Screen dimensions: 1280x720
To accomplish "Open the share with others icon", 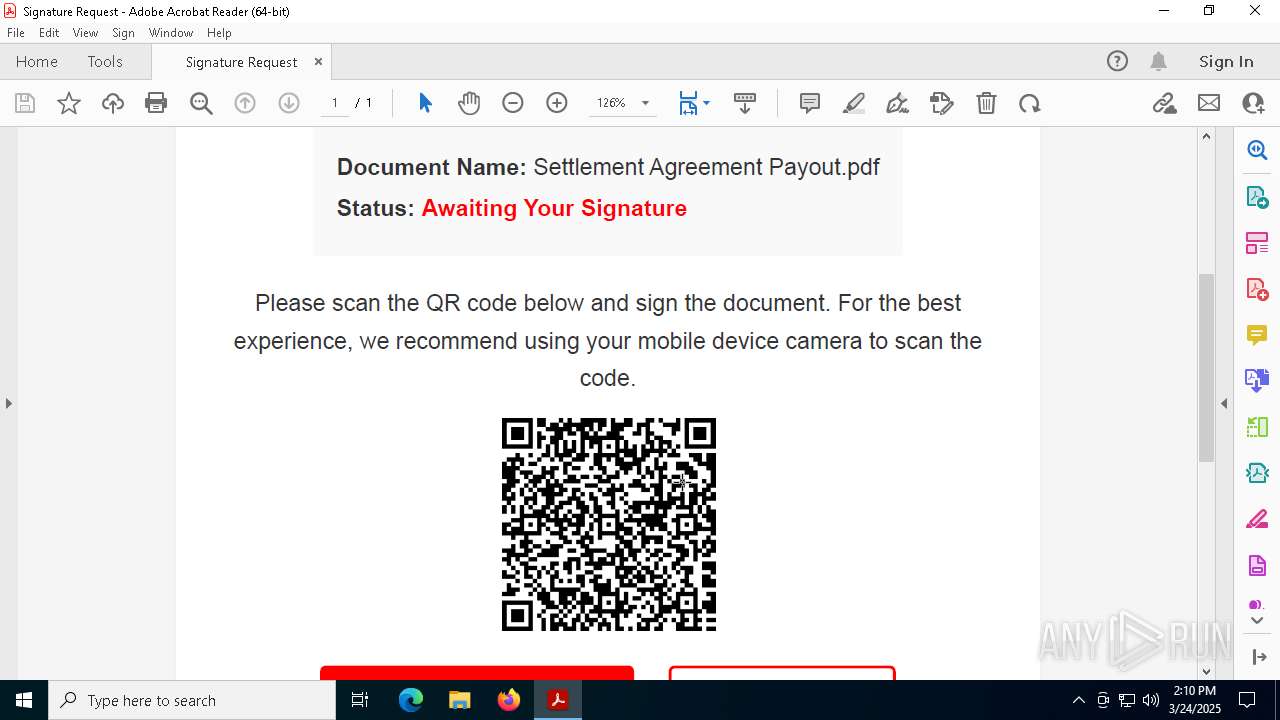I will (1253, 103).
